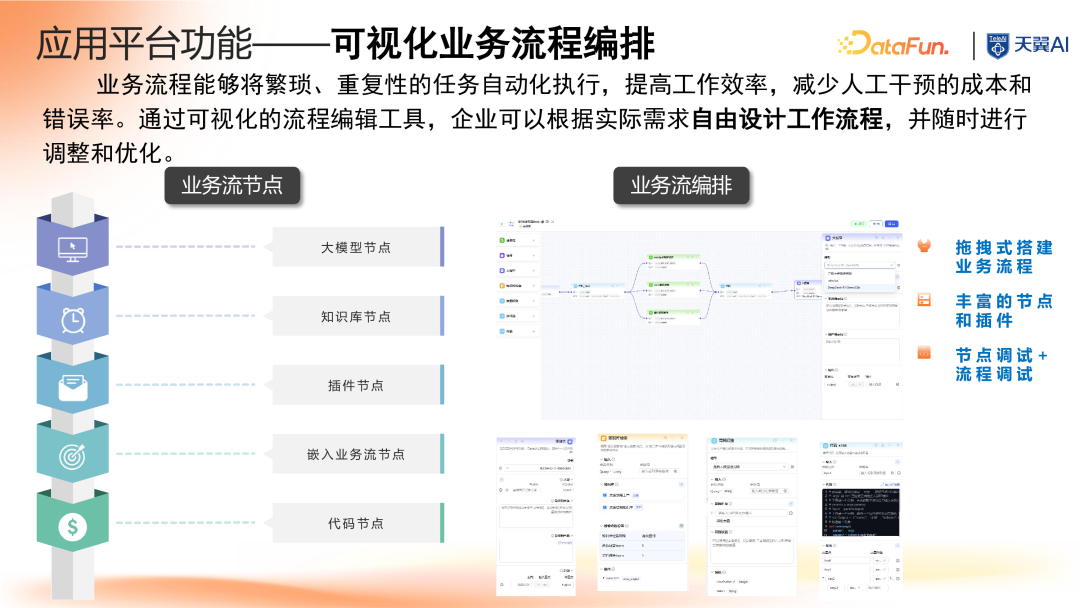This screenshot has height=608, width=1080.
Task: Open the workflow canvas screenshot
Action: tap(699, 319)
